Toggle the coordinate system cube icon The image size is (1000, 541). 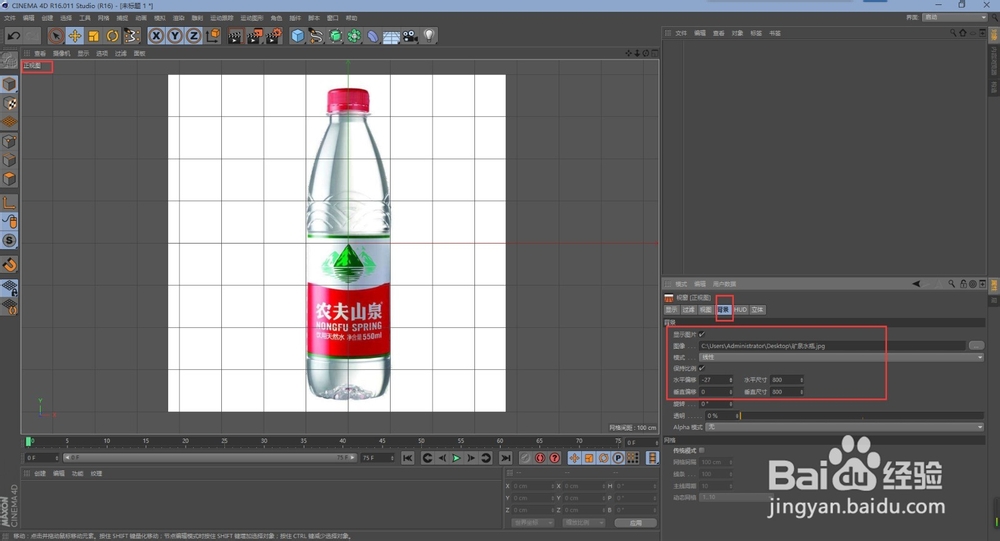[213, 36]
